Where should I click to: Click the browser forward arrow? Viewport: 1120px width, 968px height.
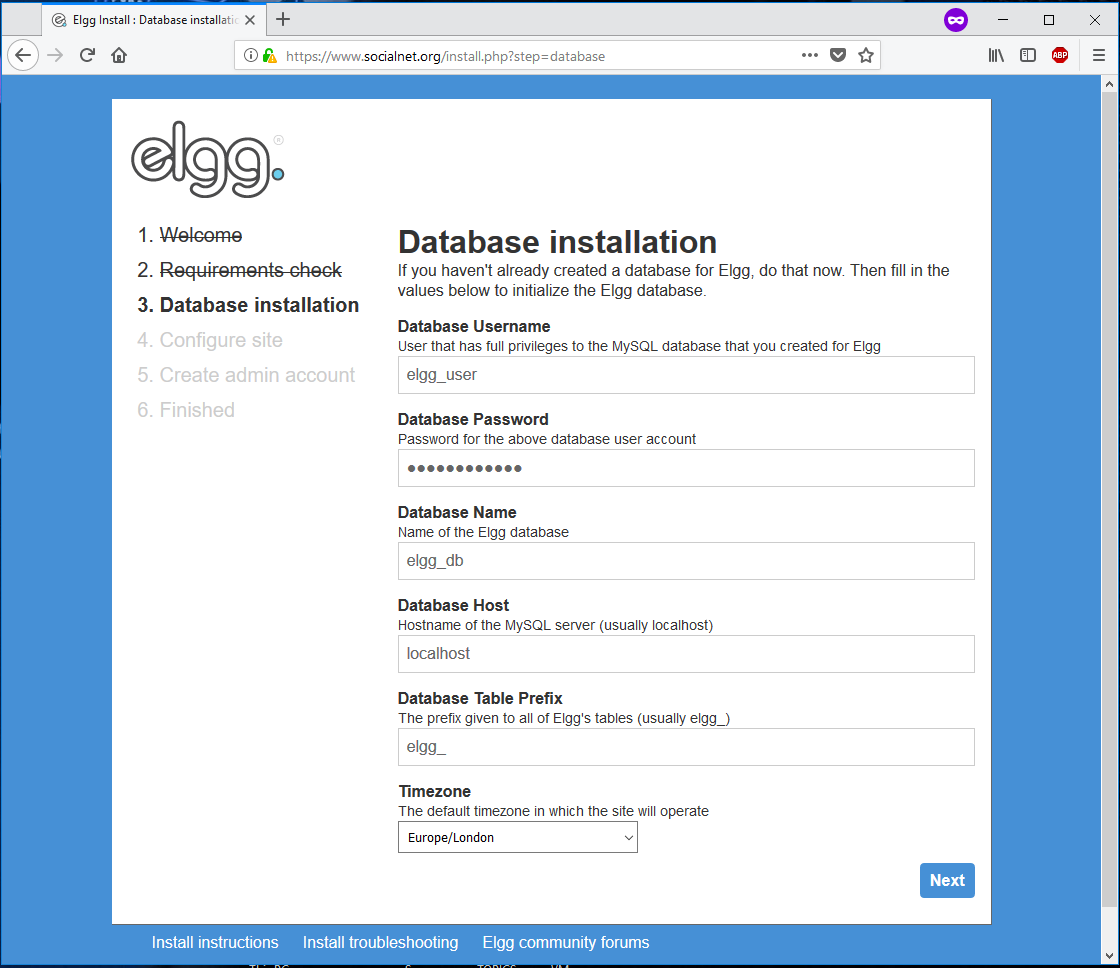55,55
